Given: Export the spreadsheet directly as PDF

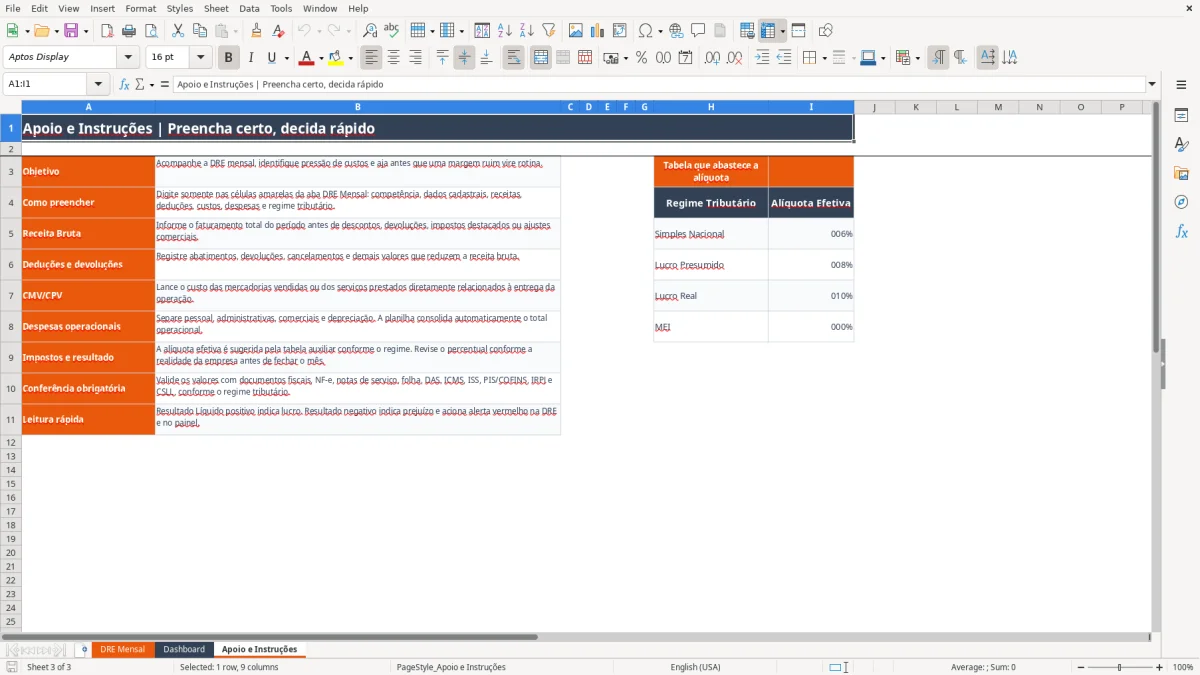Looking at the screenshot, I should point(107,31).
